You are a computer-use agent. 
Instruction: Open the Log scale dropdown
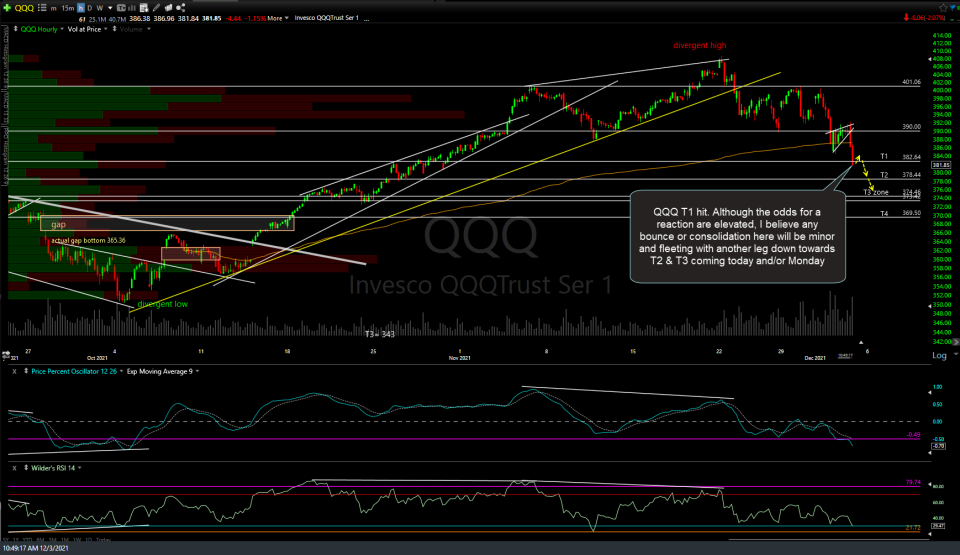click(x=956, y=354)
